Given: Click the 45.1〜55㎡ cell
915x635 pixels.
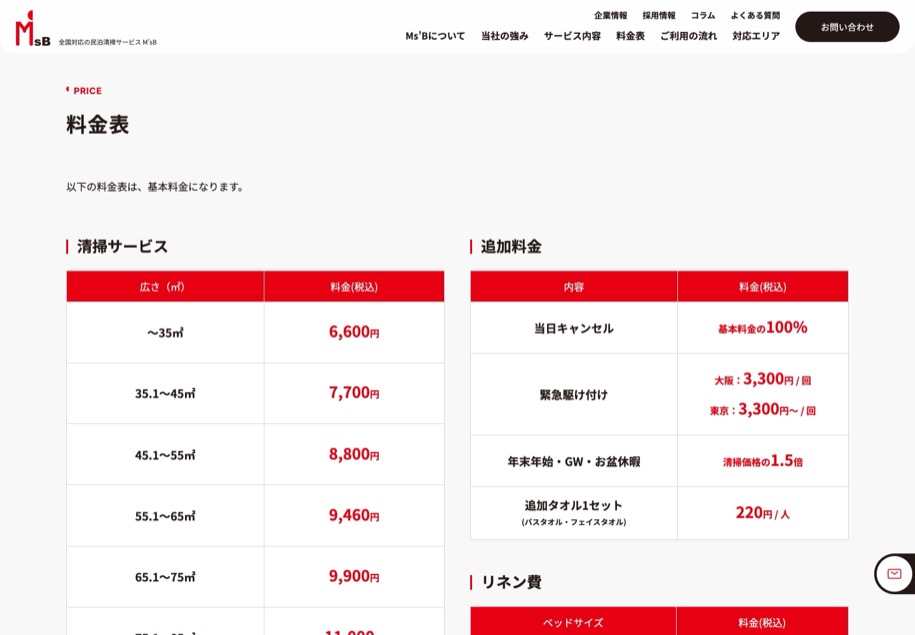Looking at the screenshot, I should (x=165, y=455).
